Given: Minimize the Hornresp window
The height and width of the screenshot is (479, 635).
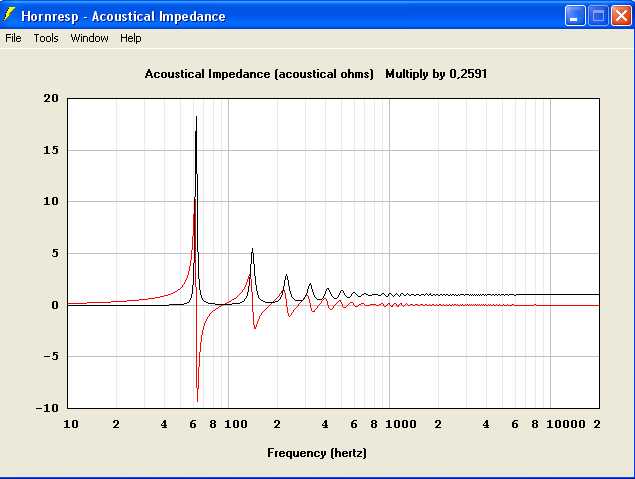Looking at the screenshot, I should click(x=575, y=16).
